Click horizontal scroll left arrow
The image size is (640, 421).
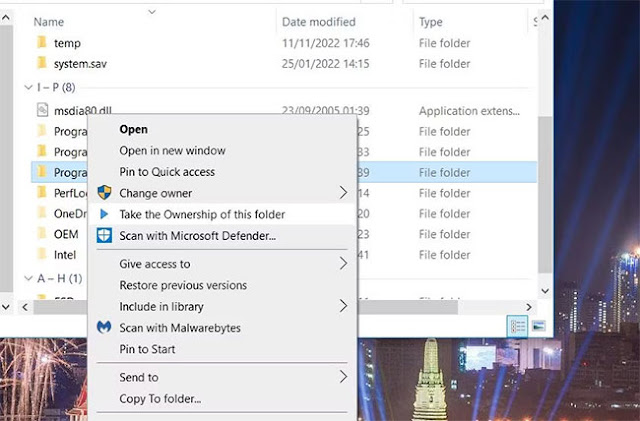click(25, 307)
